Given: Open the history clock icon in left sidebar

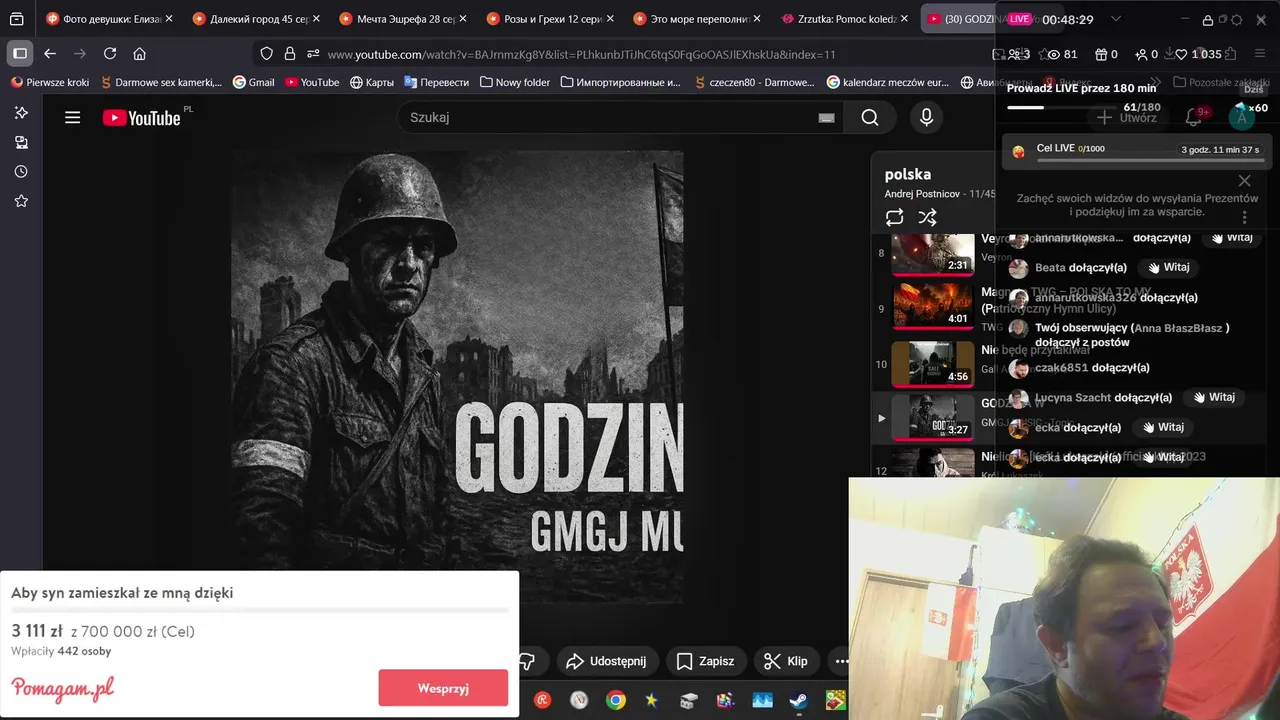Looking at the screenshot, I should pyautogui.click(x=21, y=172).
